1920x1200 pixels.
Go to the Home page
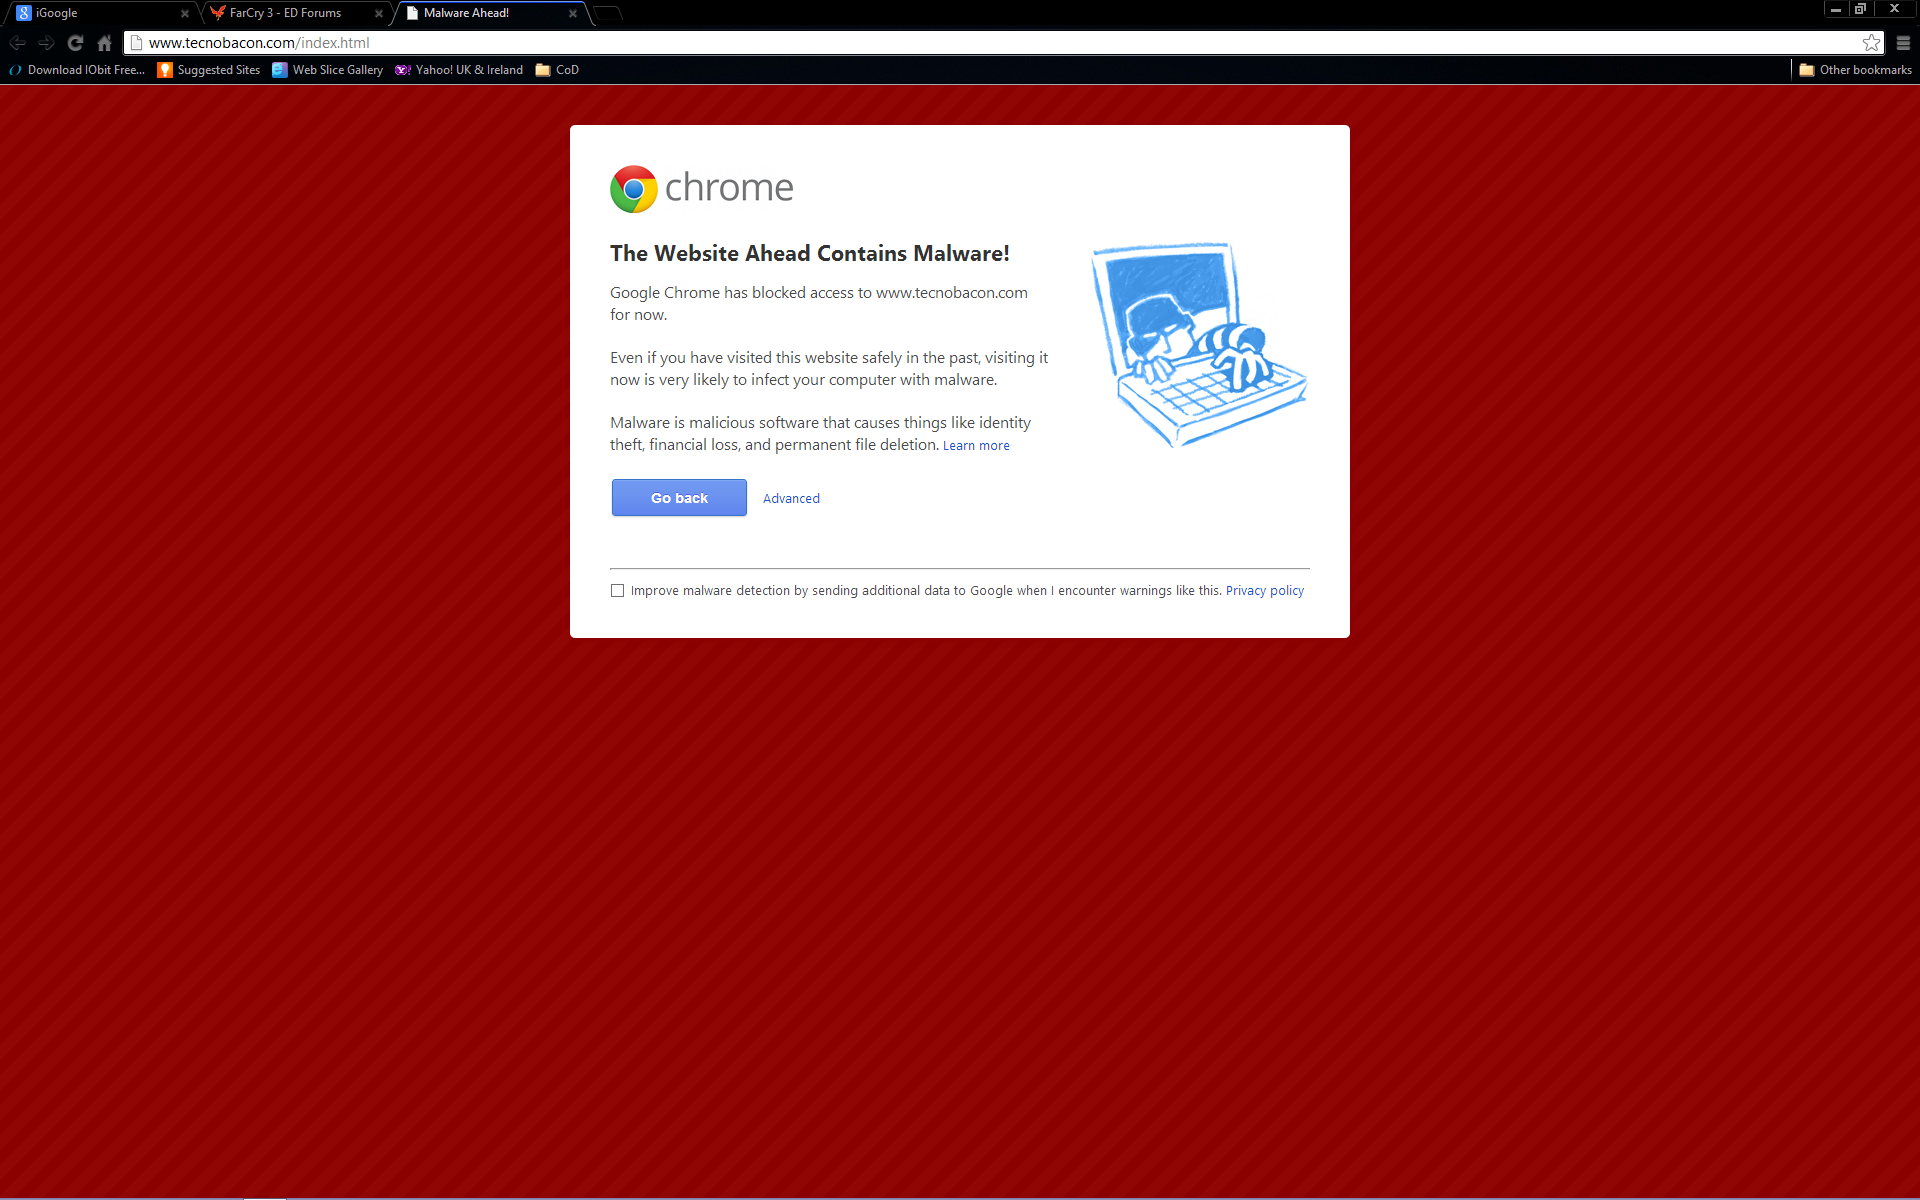(104, 43)
